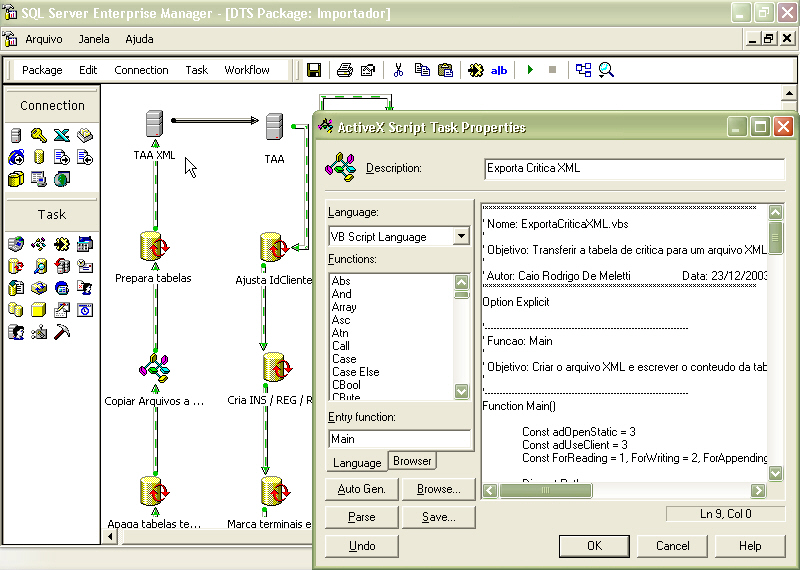Screen dimensions: 800x570
Task: Select the Data Driven Query magnifier task icon
Action: coord(39,266)
